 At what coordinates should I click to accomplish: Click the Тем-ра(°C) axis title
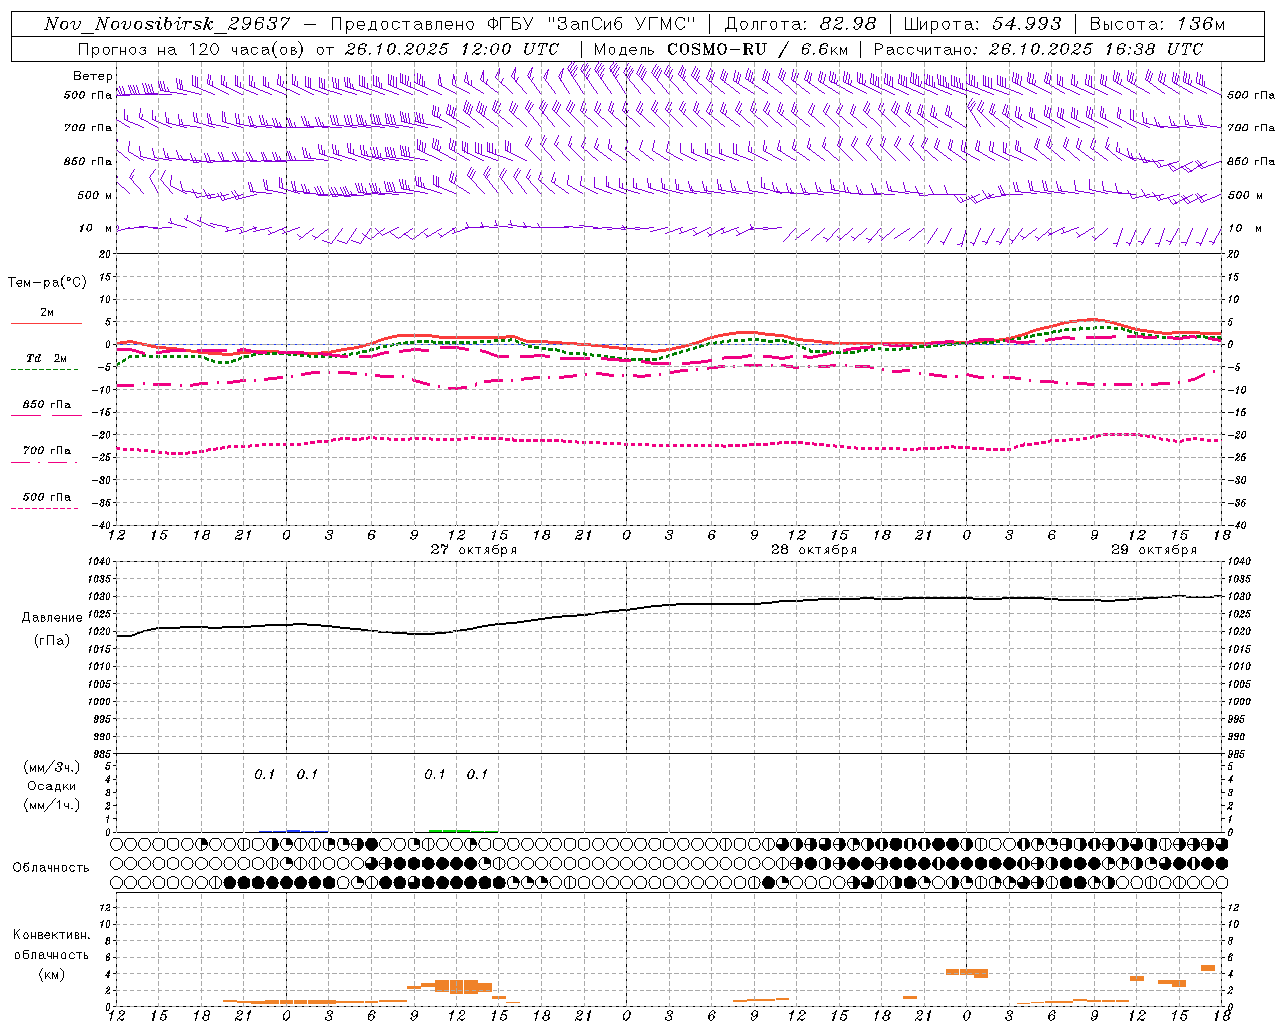tap(47, 283)
